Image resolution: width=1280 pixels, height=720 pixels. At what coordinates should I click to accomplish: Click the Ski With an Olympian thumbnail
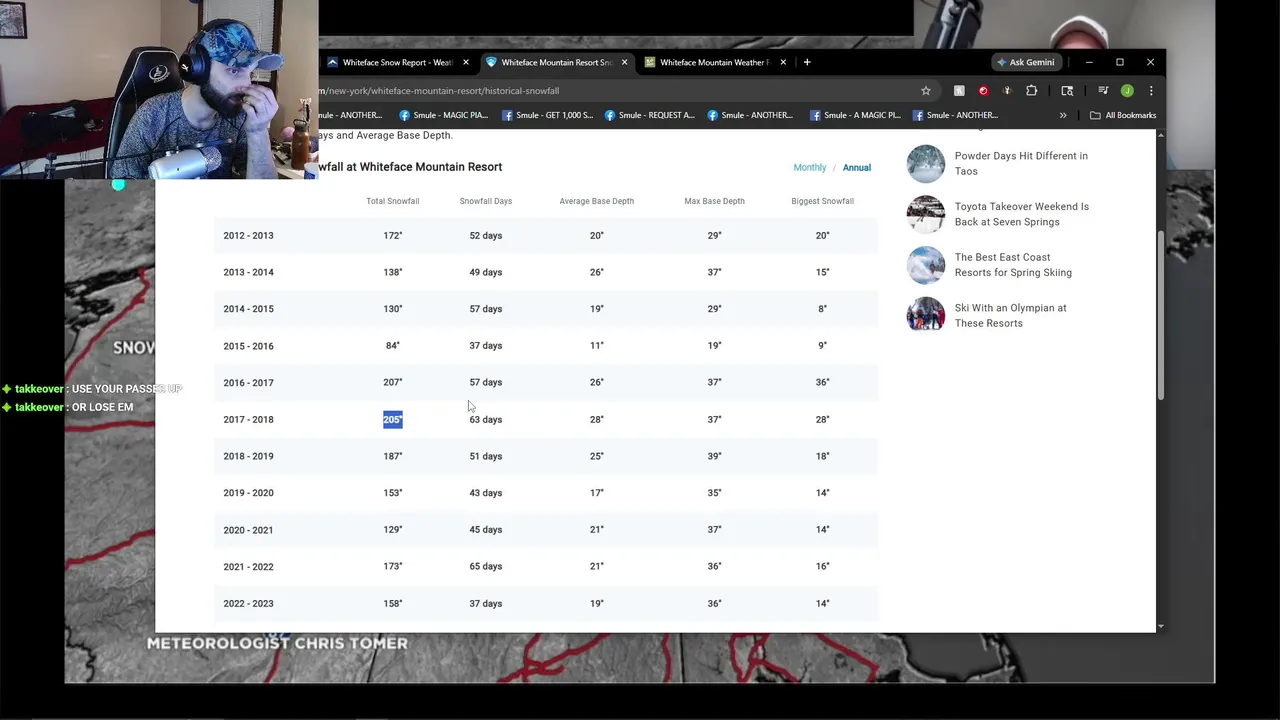click(926, 315)
